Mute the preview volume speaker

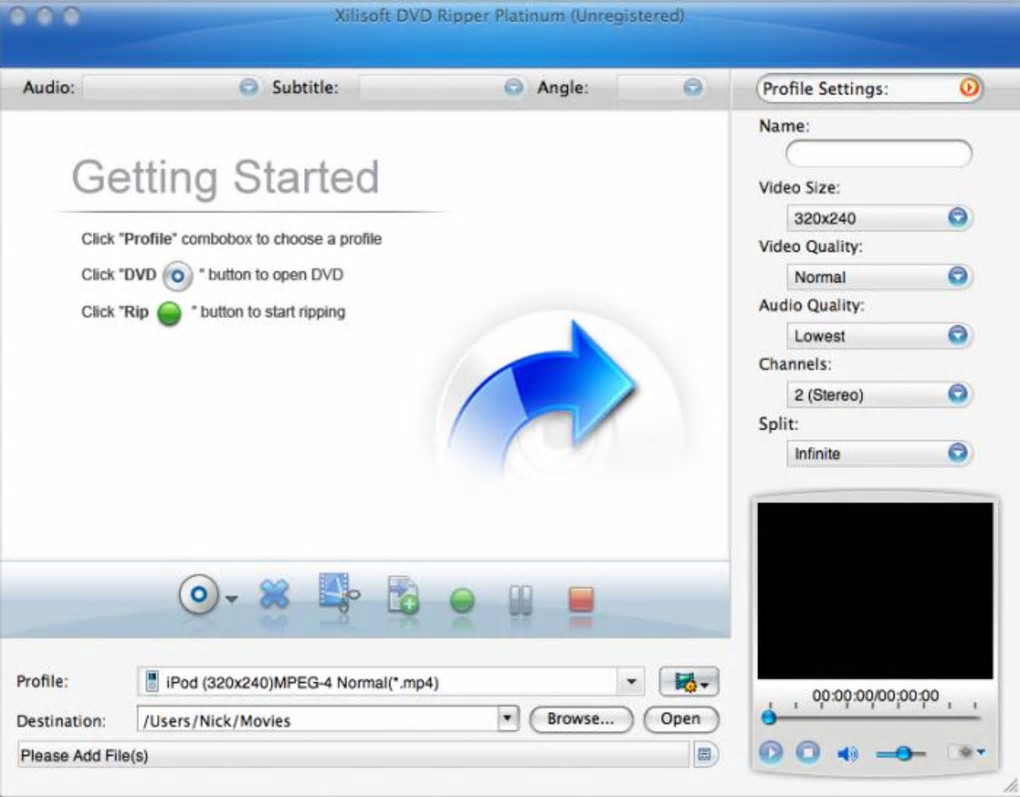[847, 754]
